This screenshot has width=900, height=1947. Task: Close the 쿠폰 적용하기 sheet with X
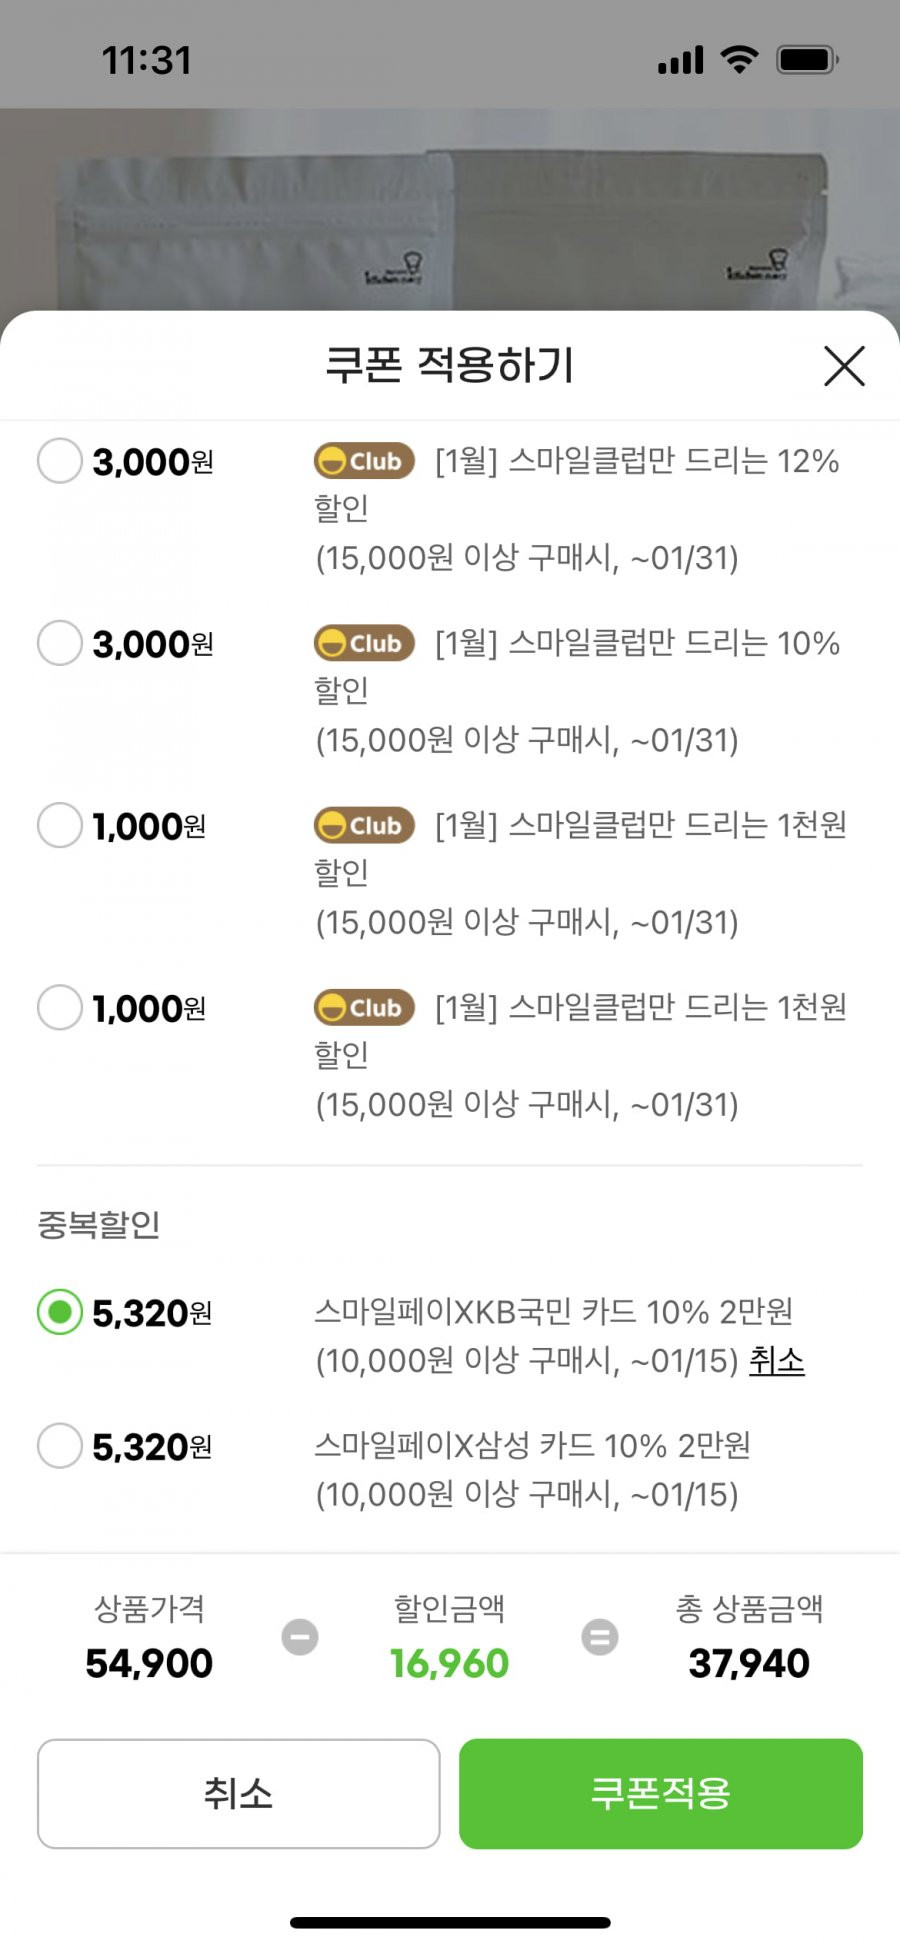click(844, 366)
